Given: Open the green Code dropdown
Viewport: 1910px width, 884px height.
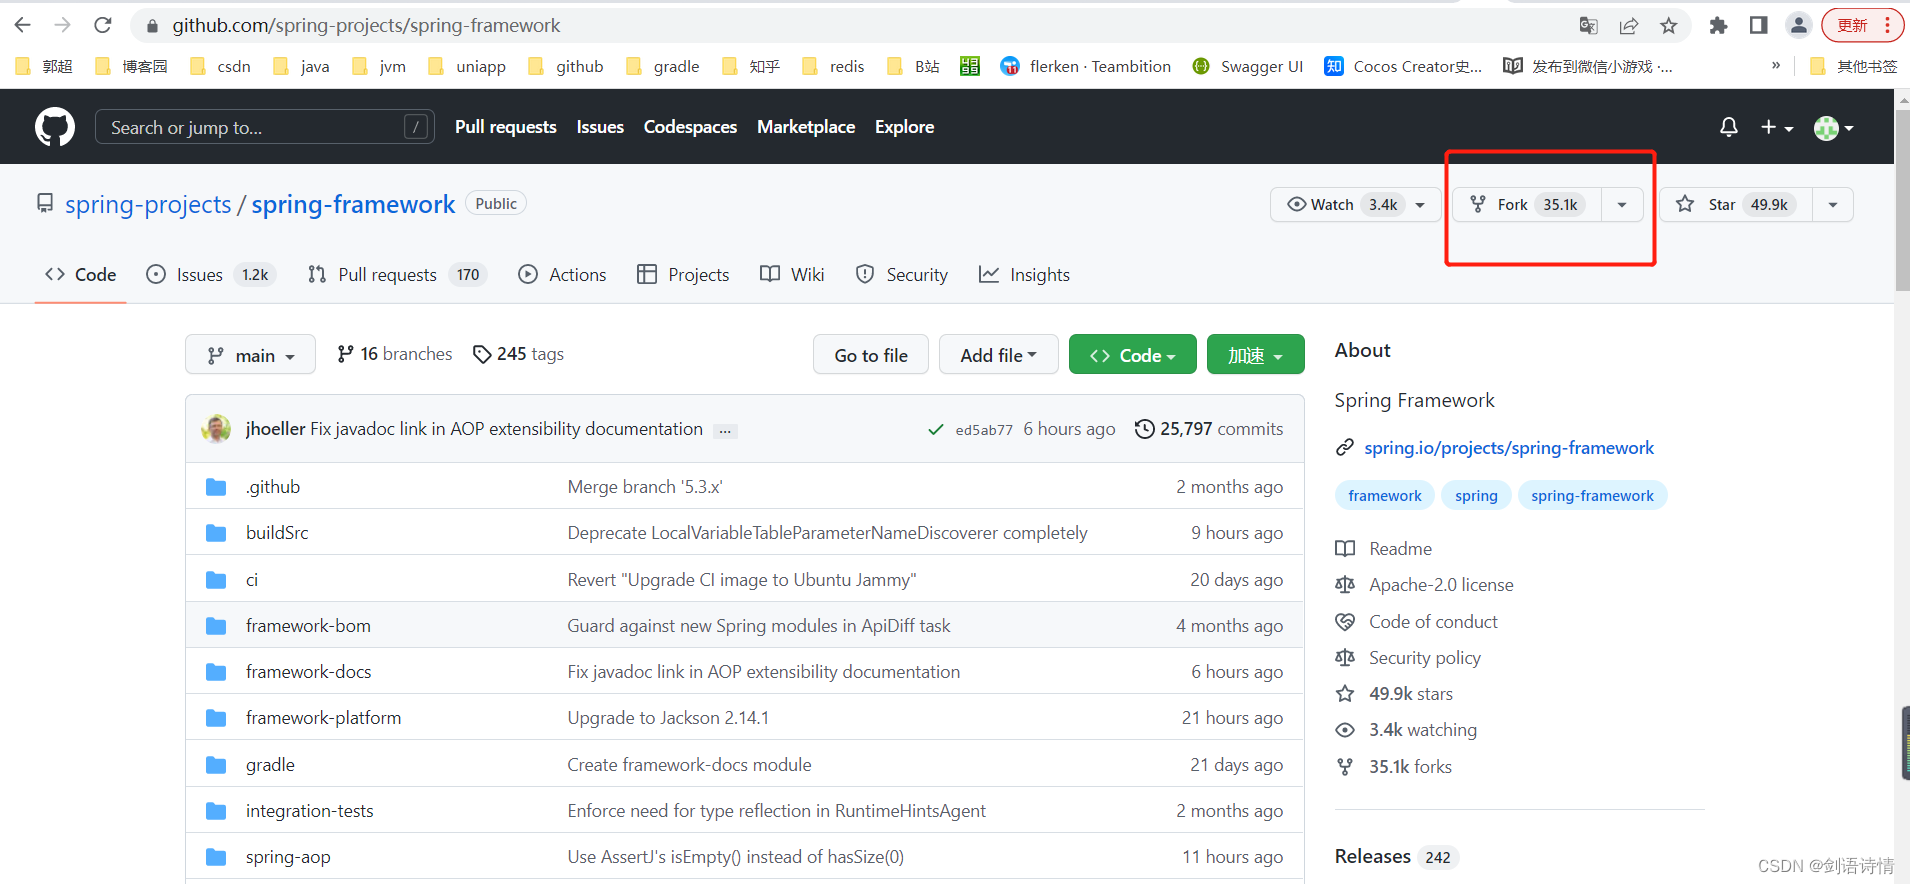Looking at the screenshot, I should [x=1132, y=355].
